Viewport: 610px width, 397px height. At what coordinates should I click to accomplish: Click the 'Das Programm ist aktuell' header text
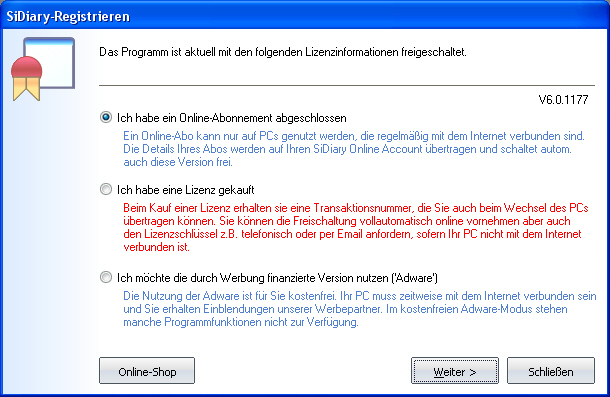pyautogui.click(x=283, y=52)
